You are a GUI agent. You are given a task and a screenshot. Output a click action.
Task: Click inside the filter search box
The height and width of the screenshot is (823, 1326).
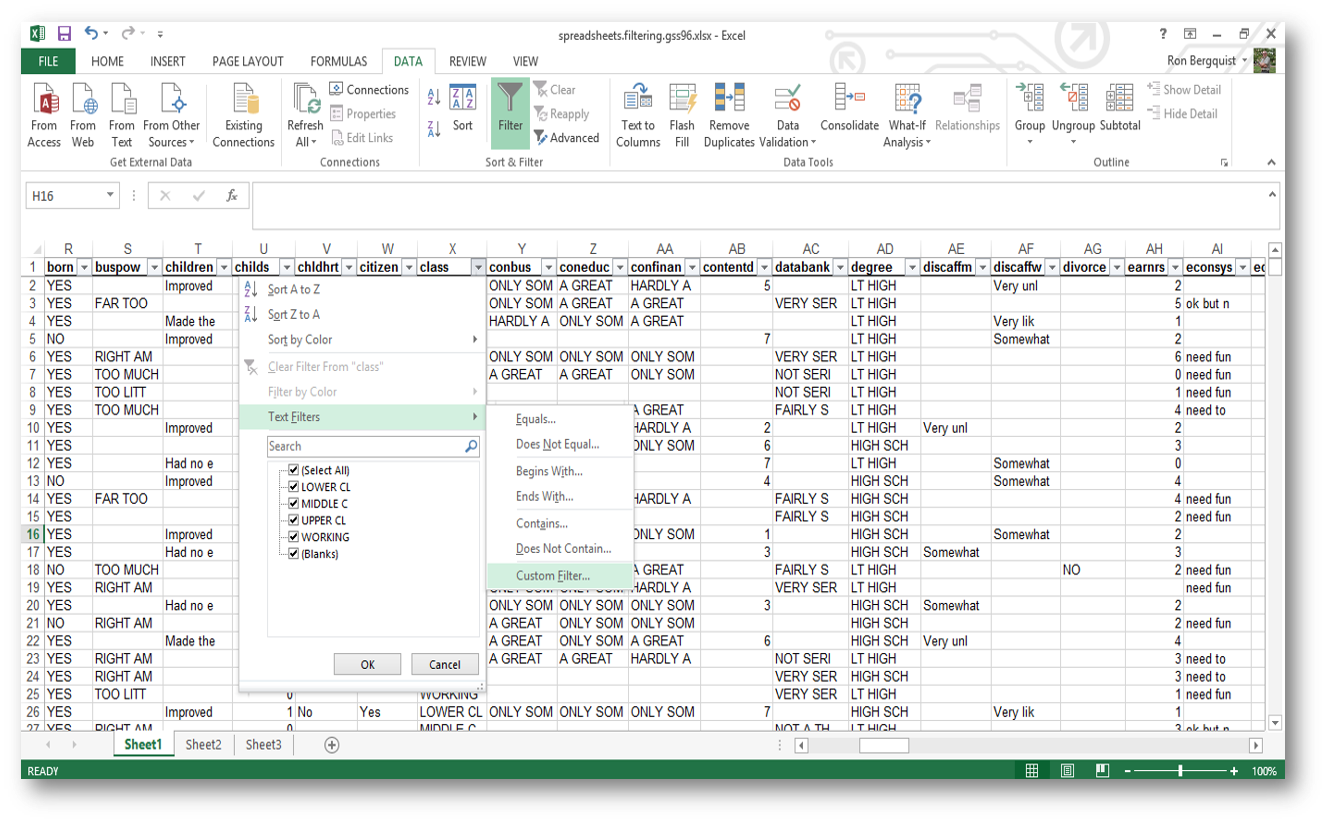point(365,446)
